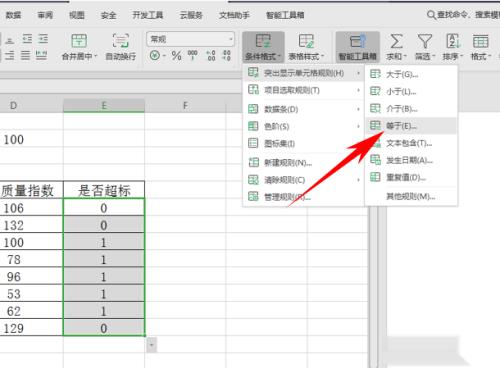Open the 常规 number format combo box
500x368 pixels.
coord(190,39)
